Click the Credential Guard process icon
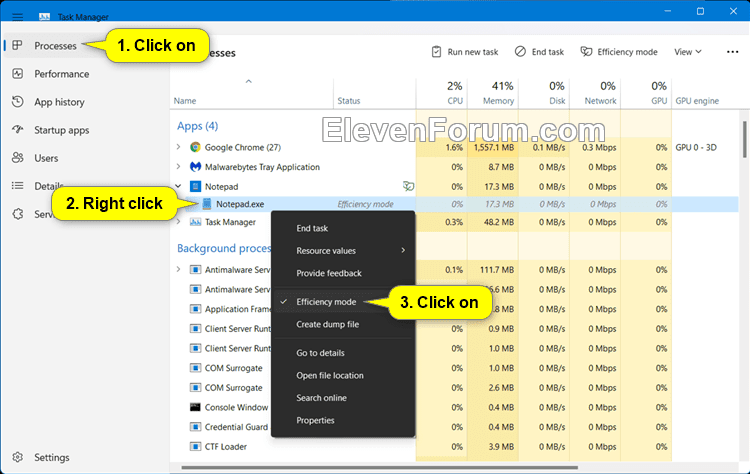The image size is (750, 474). tap(195, 427)
